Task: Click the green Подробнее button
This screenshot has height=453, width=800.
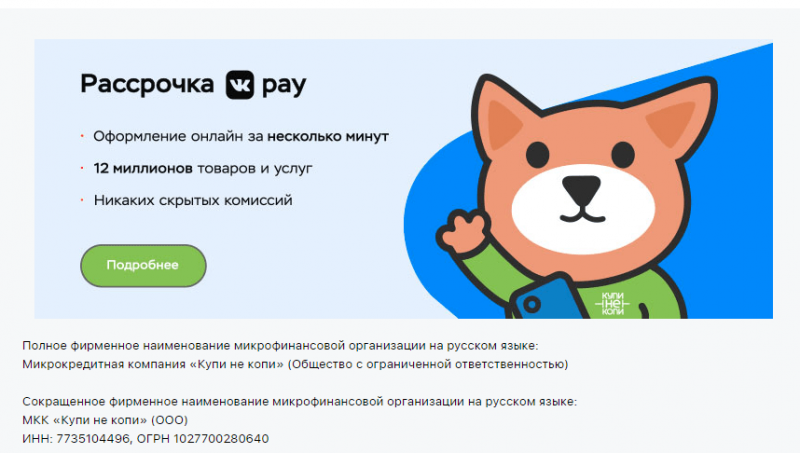Action: (x=143, y=265)
